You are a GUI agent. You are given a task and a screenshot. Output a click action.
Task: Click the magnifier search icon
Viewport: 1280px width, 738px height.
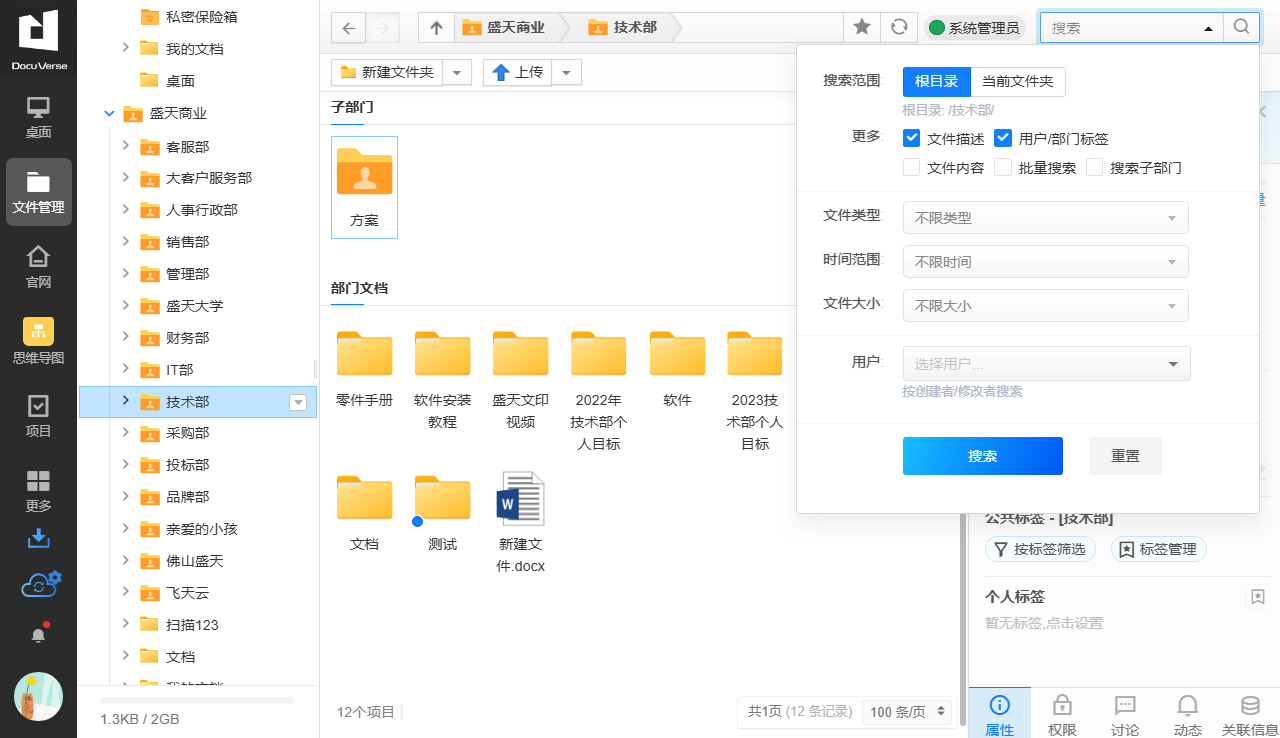[1241, 28]
